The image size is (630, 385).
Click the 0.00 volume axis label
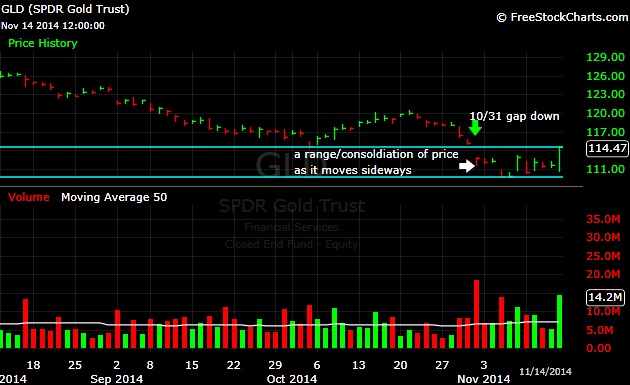coord(599,348)
